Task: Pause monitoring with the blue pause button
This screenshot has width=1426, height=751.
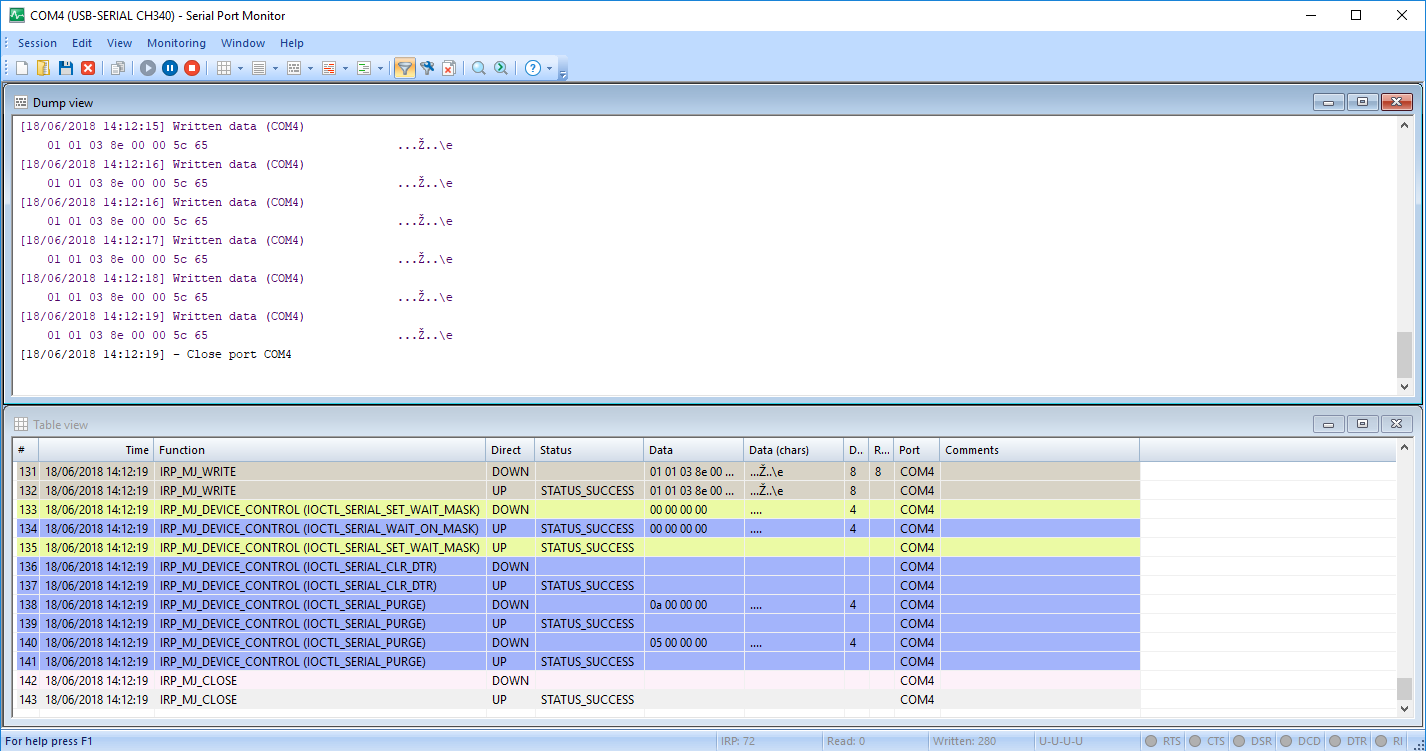Action: (x=170, y=68)
